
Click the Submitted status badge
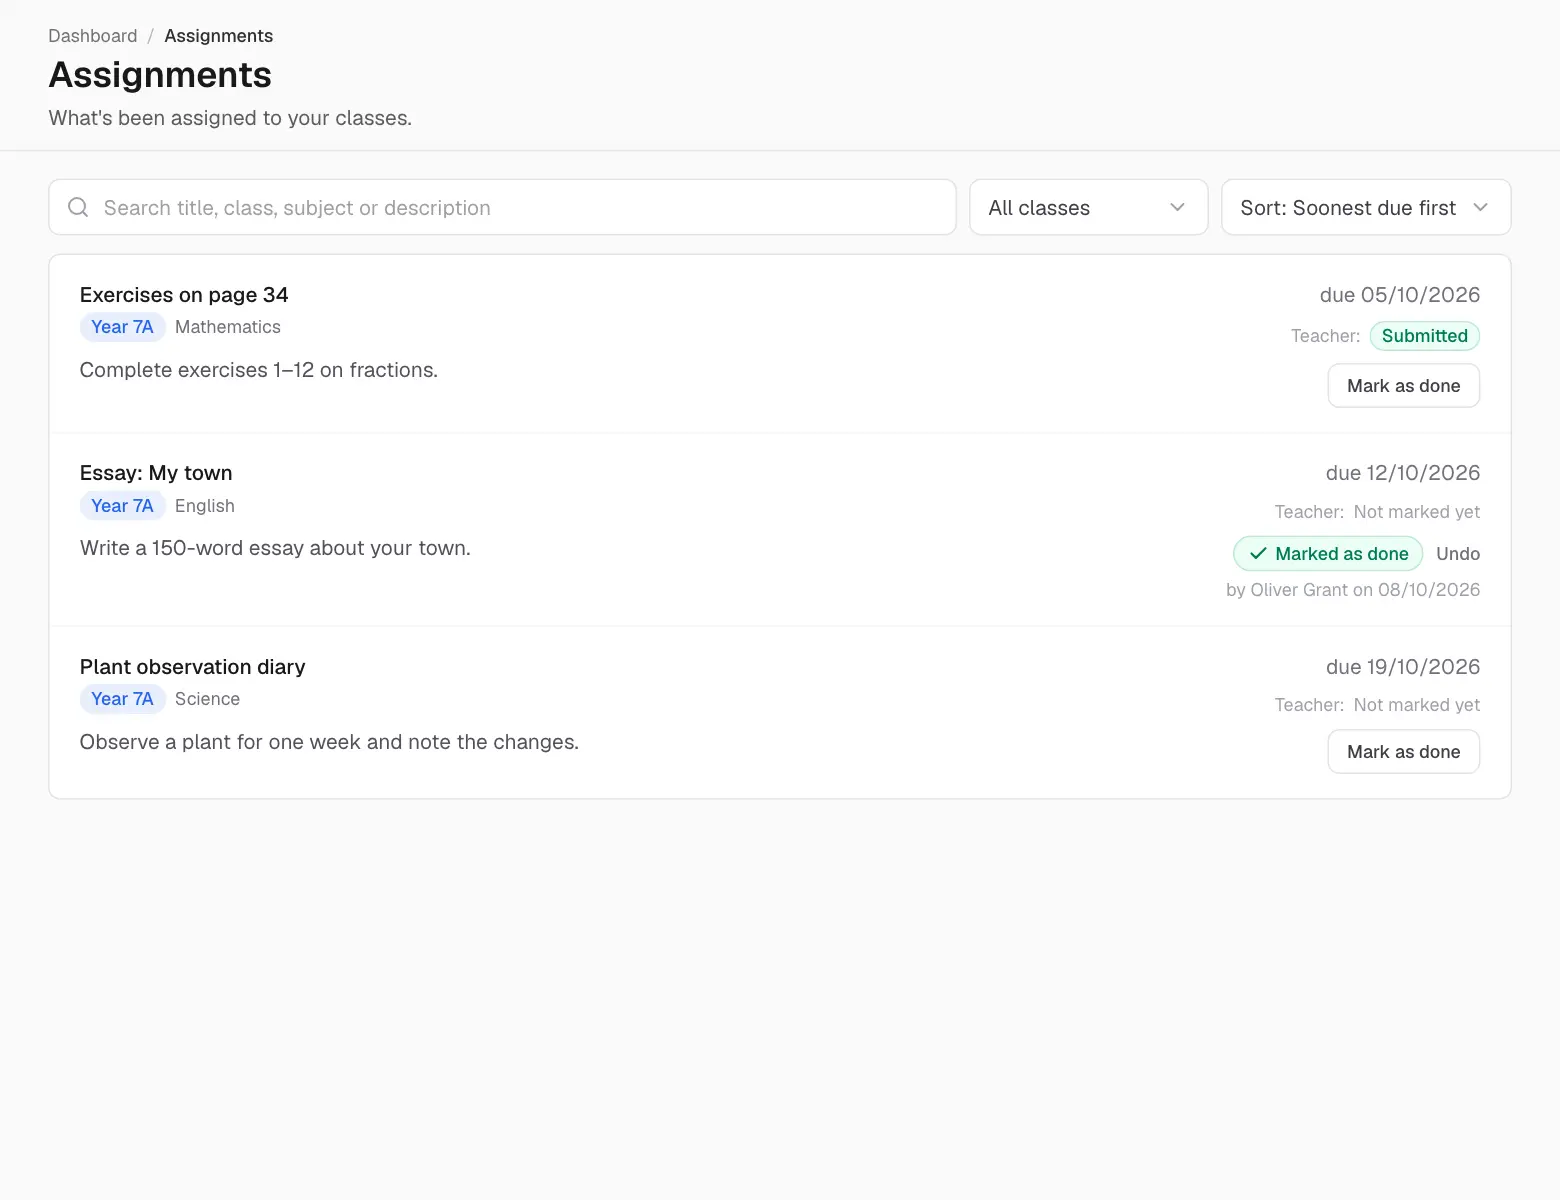[x=1424, y=336]
